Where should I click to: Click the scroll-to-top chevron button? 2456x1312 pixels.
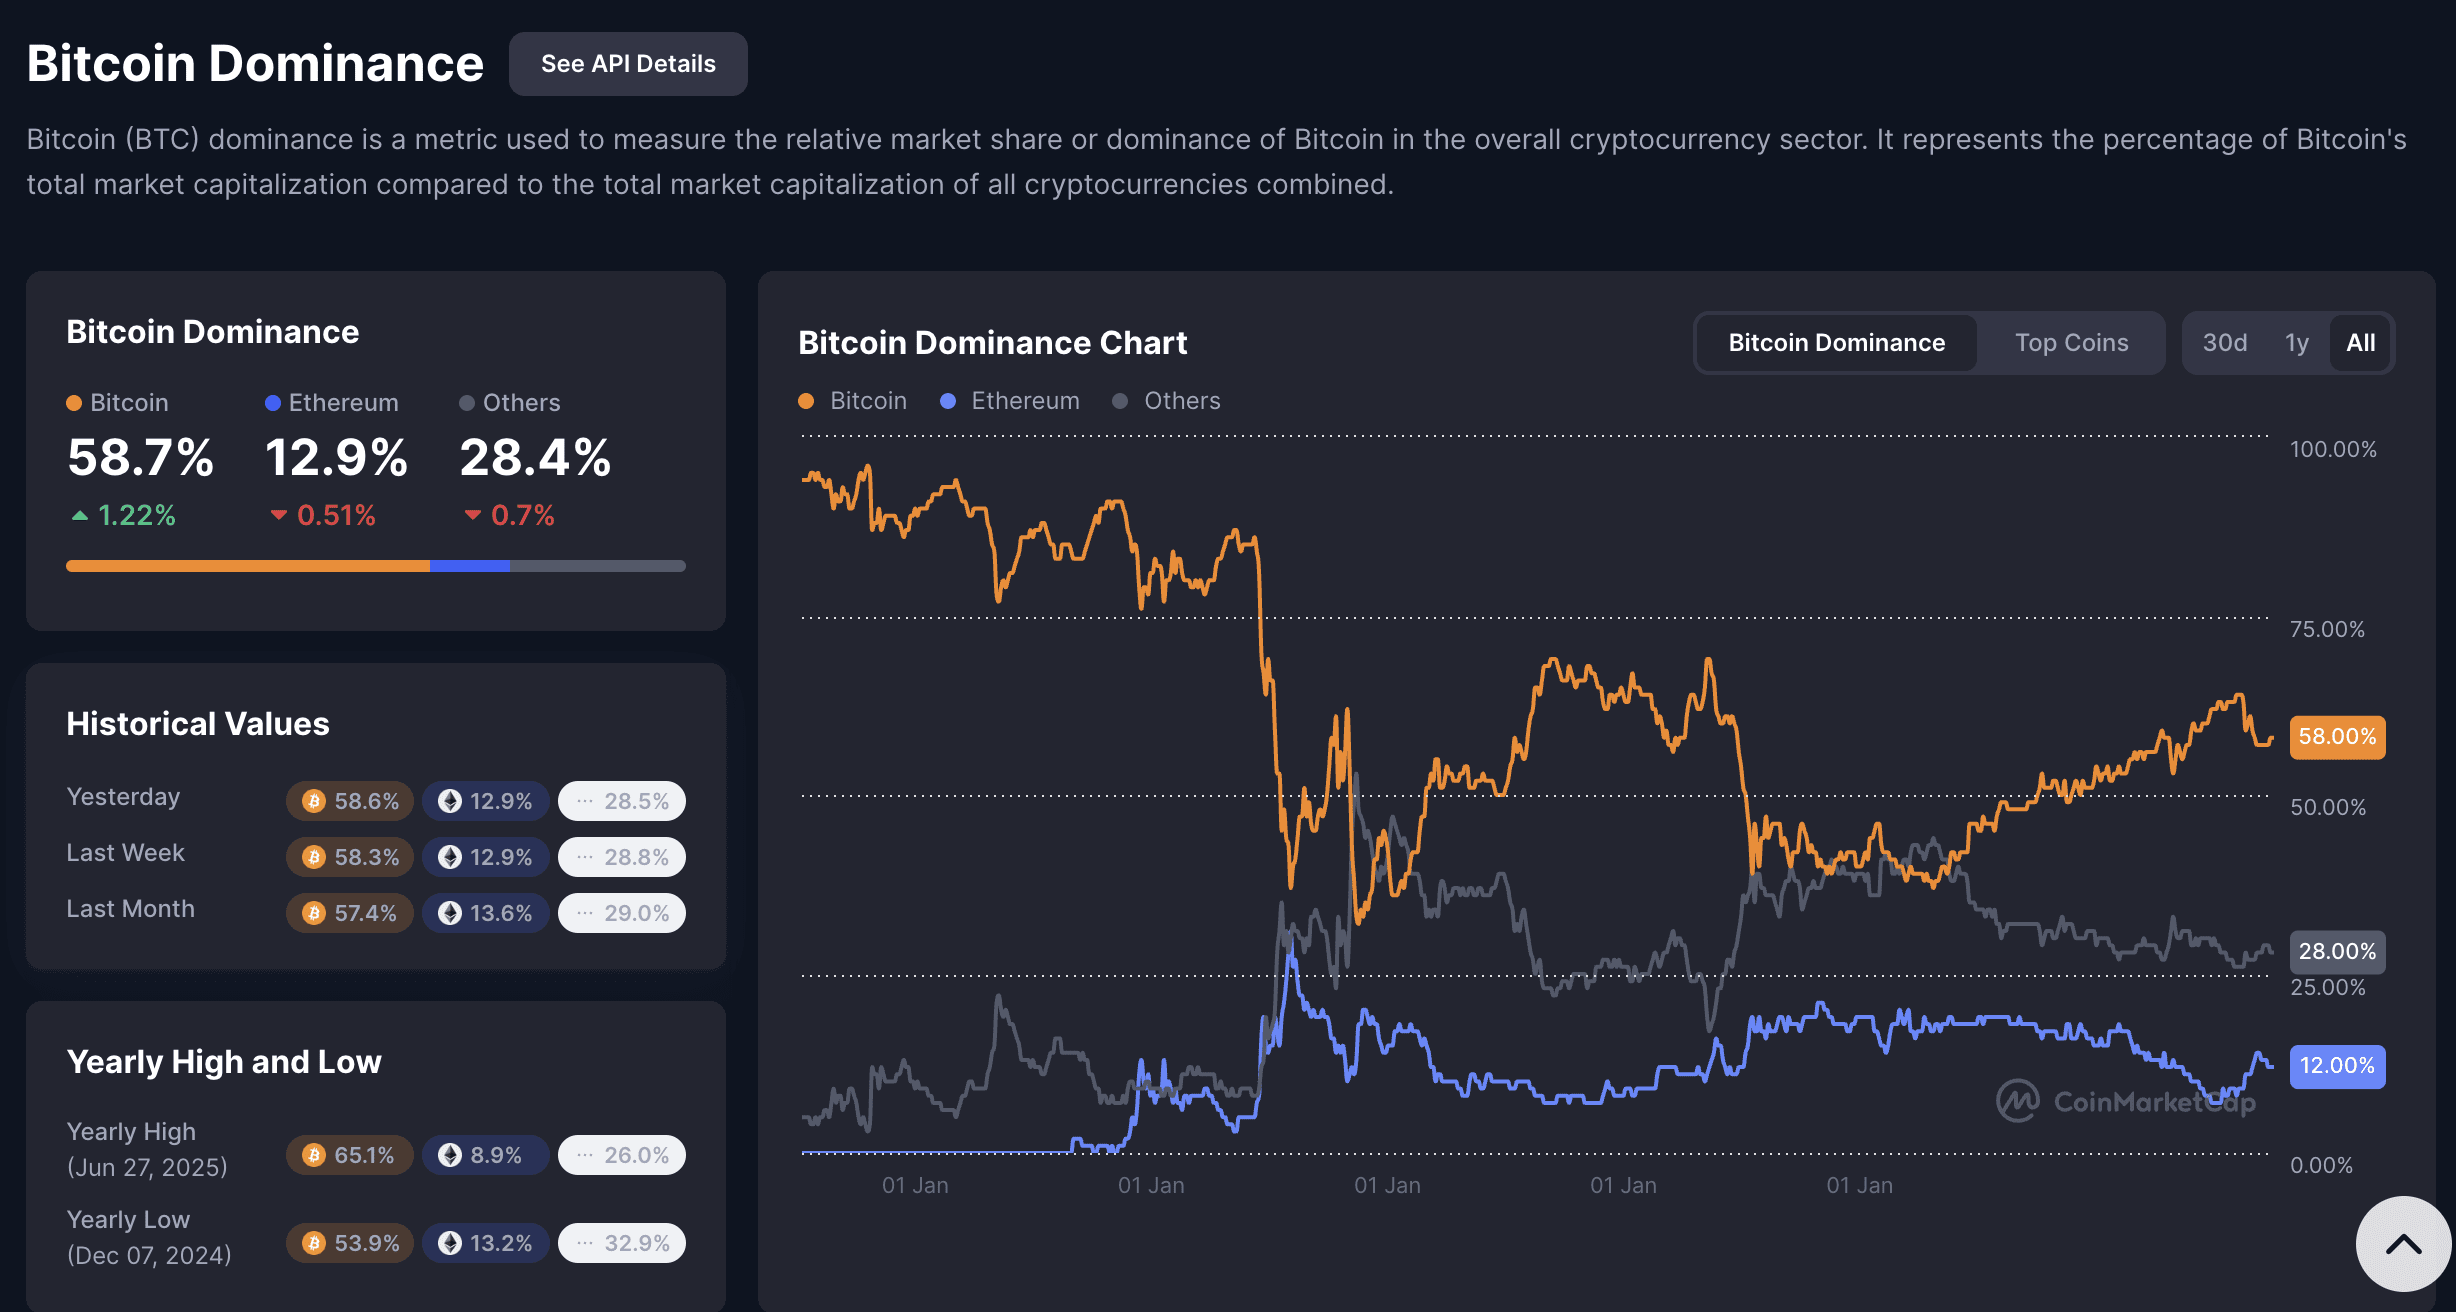[x=2403, y=1244]
